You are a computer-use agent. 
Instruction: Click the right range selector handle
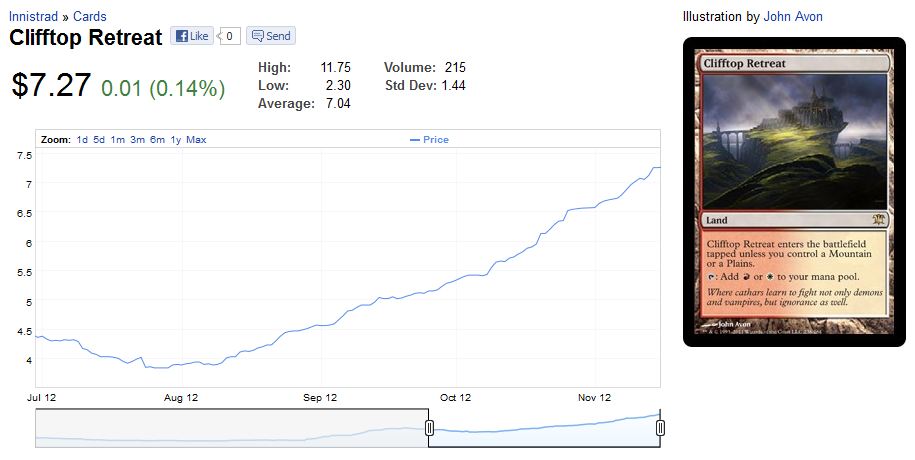pyautogui.click(x=660, y=428)
